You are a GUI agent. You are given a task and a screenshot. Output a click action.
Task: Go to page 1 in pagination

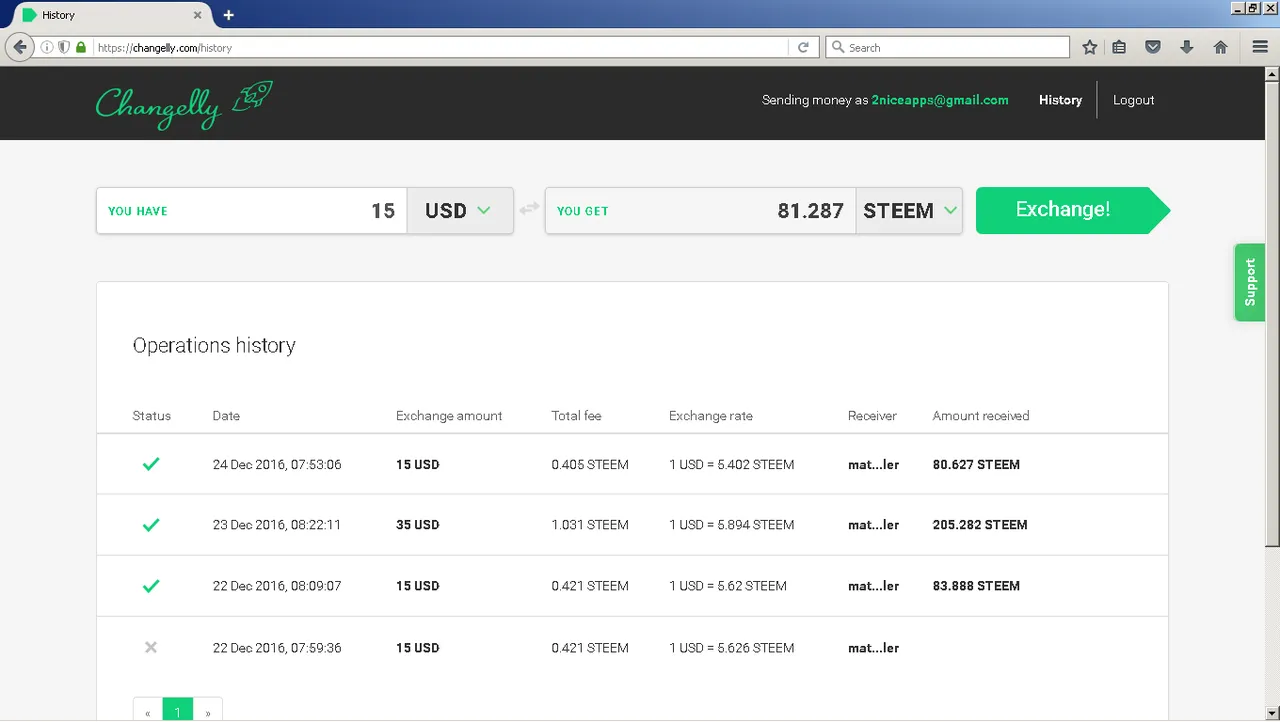pyautogui.click(x=177, y=711)
